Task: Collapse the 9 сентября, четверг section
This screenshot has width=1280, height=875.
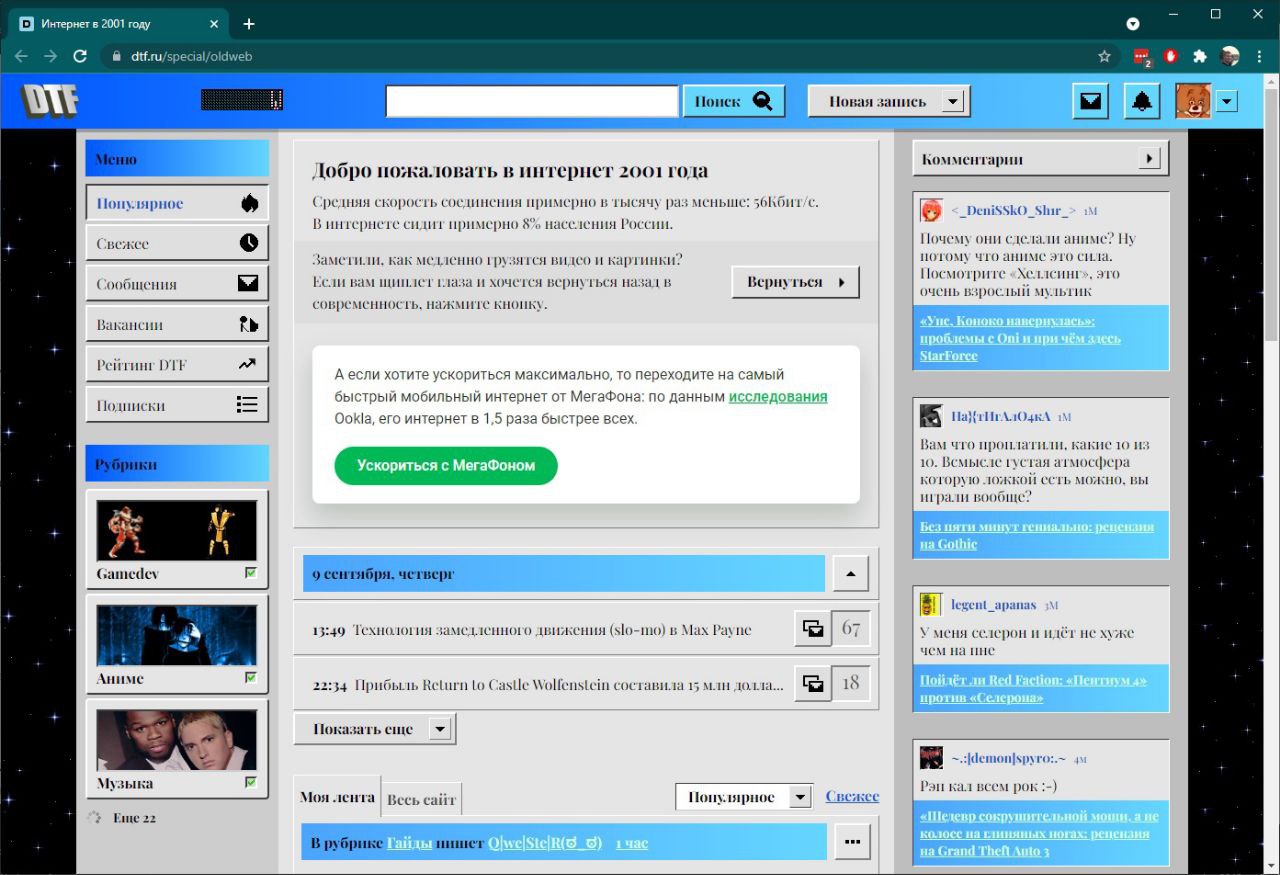Action: click(x=851, y=574)
